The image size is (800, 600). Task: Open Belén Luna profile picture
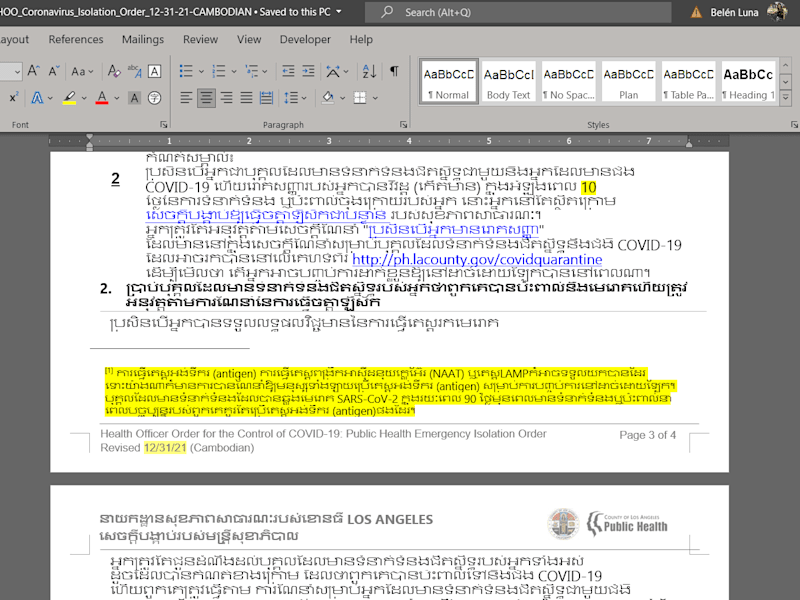(777, 11)
